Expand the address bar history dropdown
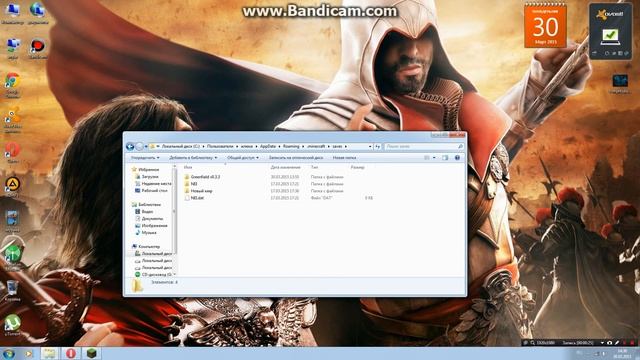 (370, 147)
